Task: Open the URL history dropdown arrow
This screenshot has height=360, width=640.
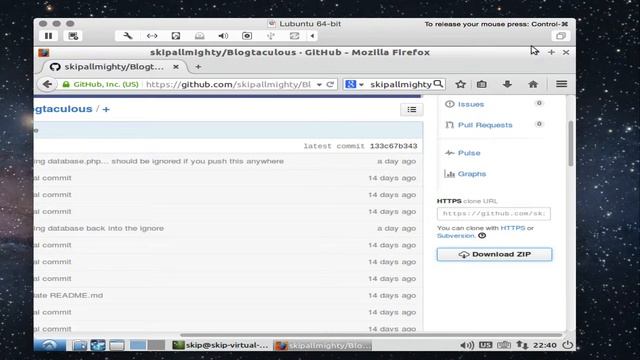Action: point(319,84)
